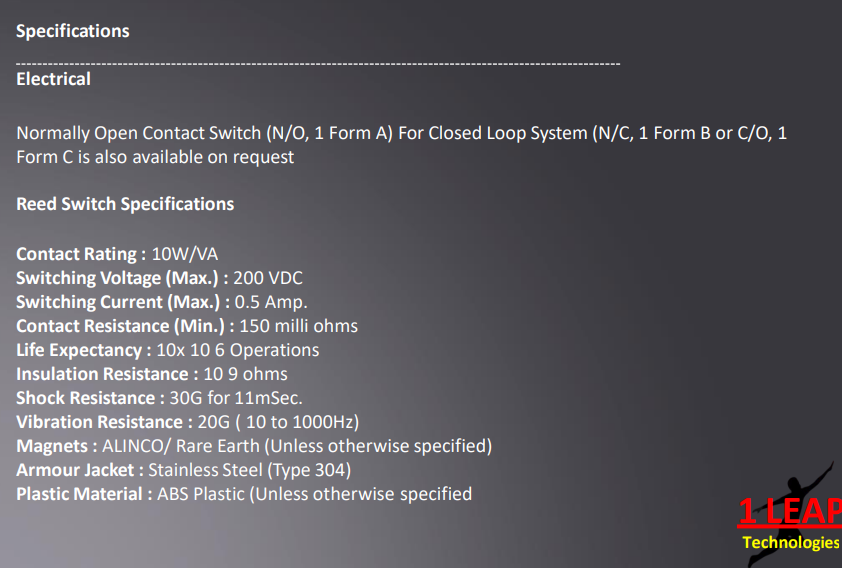Click the Plastic Material label
This screenshot has width=842, height=568.
(x=80, y=494)
